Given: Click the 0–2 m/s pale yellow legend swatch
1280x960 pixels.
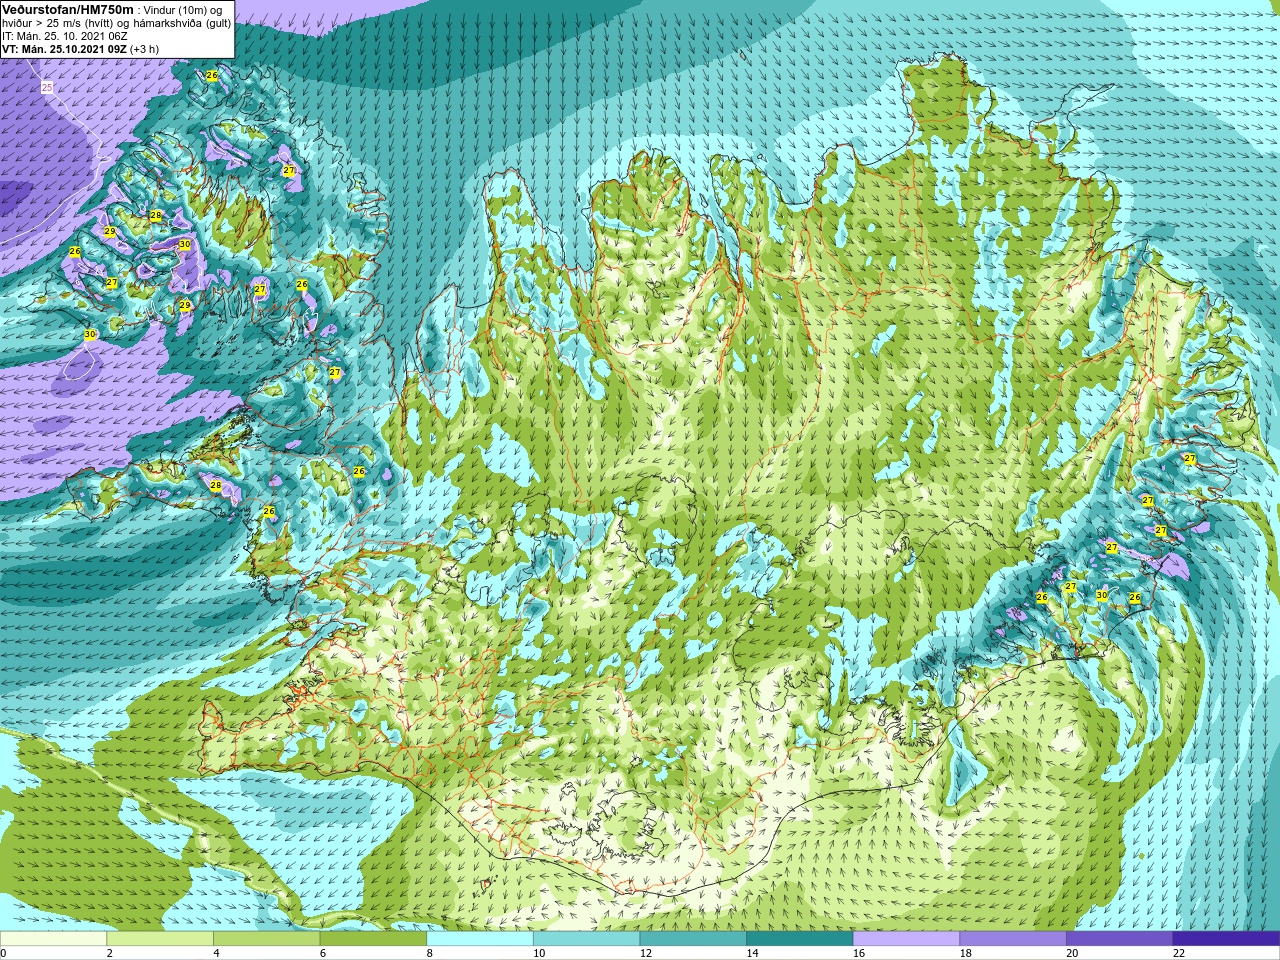Looking at the screenshot, I should coord(53,939).
